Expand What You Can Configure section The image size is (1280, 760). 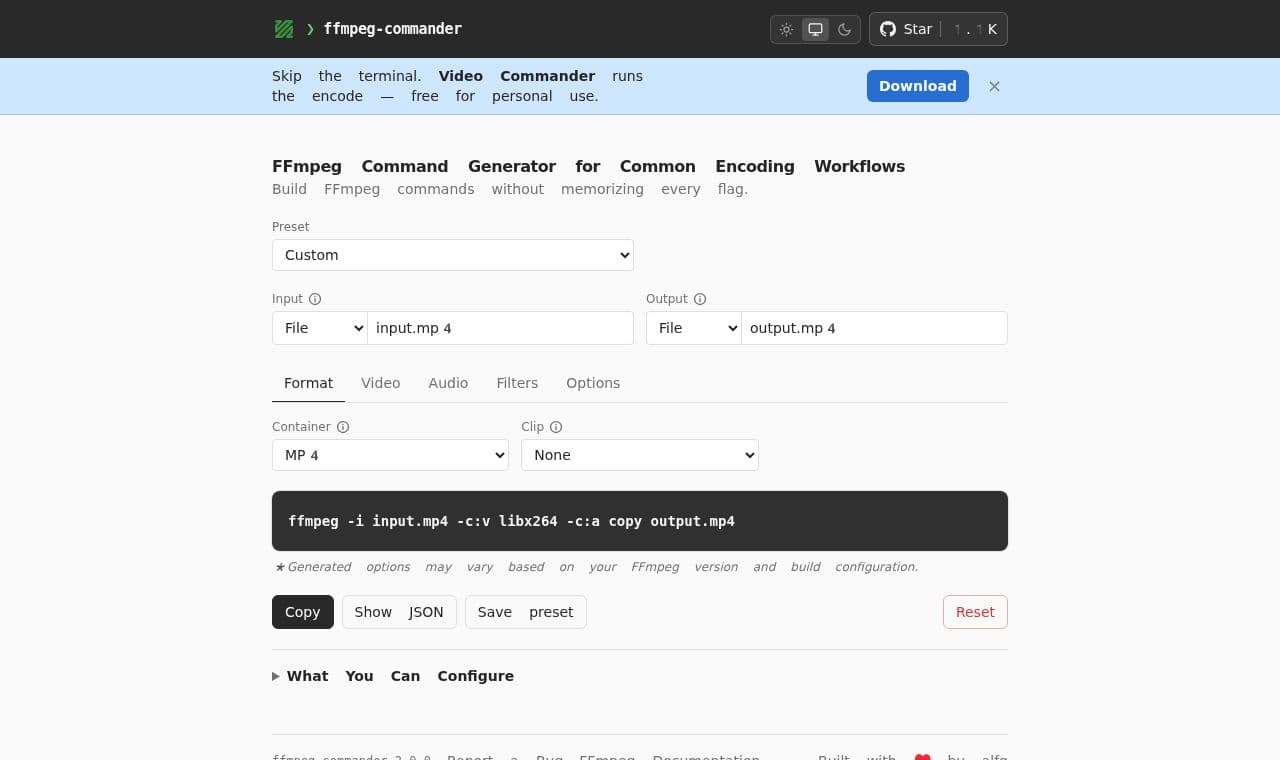[393, 676]
